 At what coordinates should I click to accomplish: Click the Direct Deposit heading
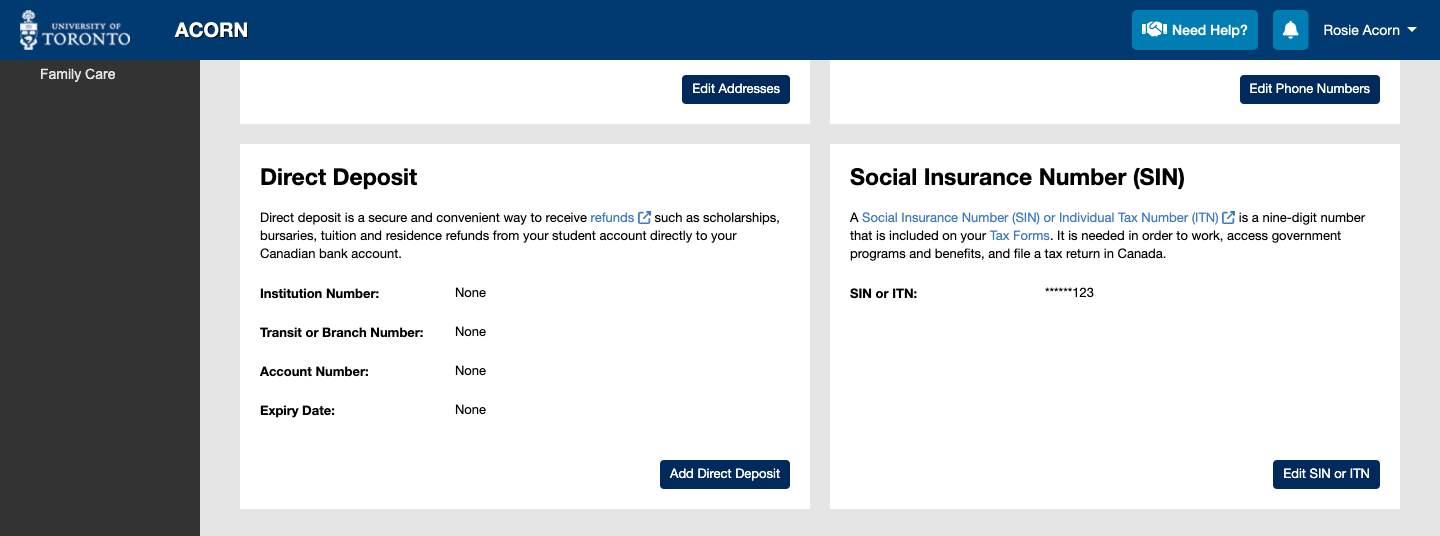(339, 177)
